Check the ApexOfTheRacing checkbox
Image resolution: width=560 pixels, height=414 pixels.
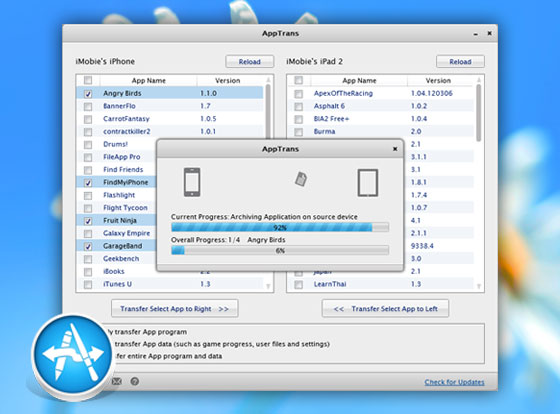point(299,94)
